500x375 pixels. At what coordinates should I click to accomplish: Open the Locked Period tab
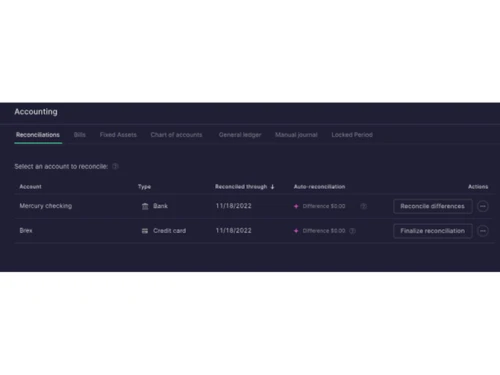tap(352, 135)
